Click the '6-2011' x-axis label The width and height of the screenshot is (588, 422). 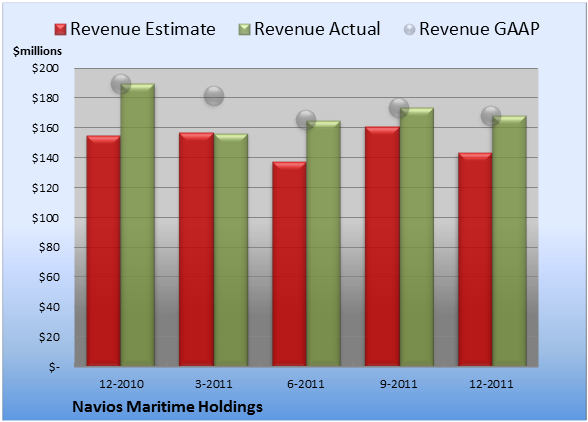(306, 384)
